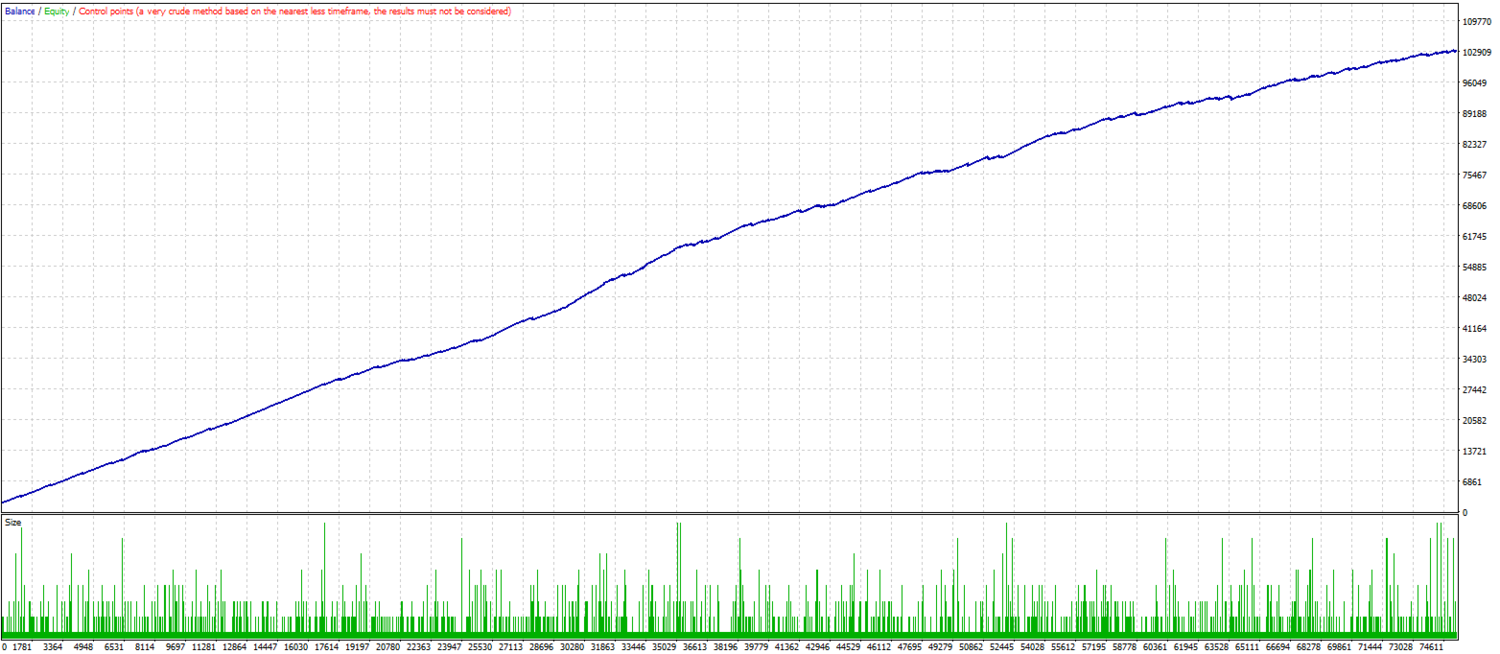This screenshot has height=654, width=1500.
Task: Pick trade number 74611 on the bottom axis
Action: [1431, 647]
